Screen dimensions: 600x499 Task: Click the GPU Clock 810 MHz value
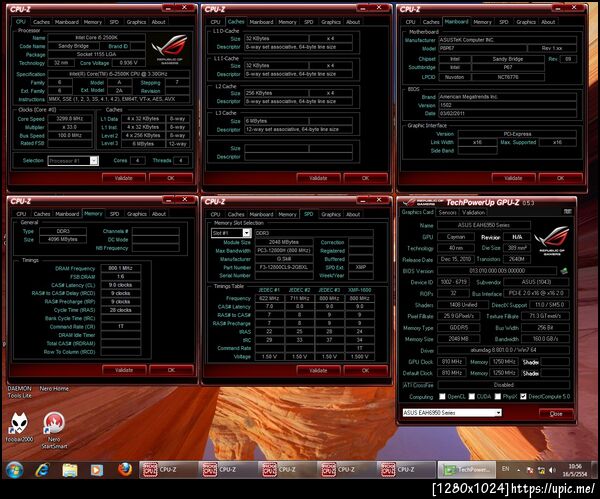pyautogui.click(x=452, y=362)
